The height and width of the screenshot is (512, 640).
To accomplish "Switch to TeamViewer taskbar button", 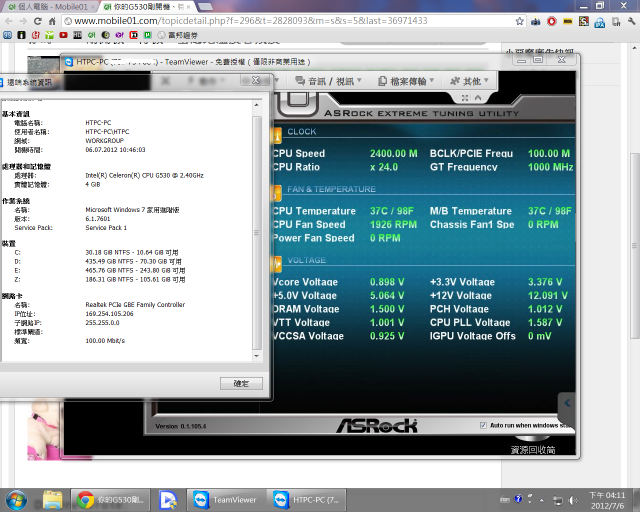I will [x=227, y=500].
